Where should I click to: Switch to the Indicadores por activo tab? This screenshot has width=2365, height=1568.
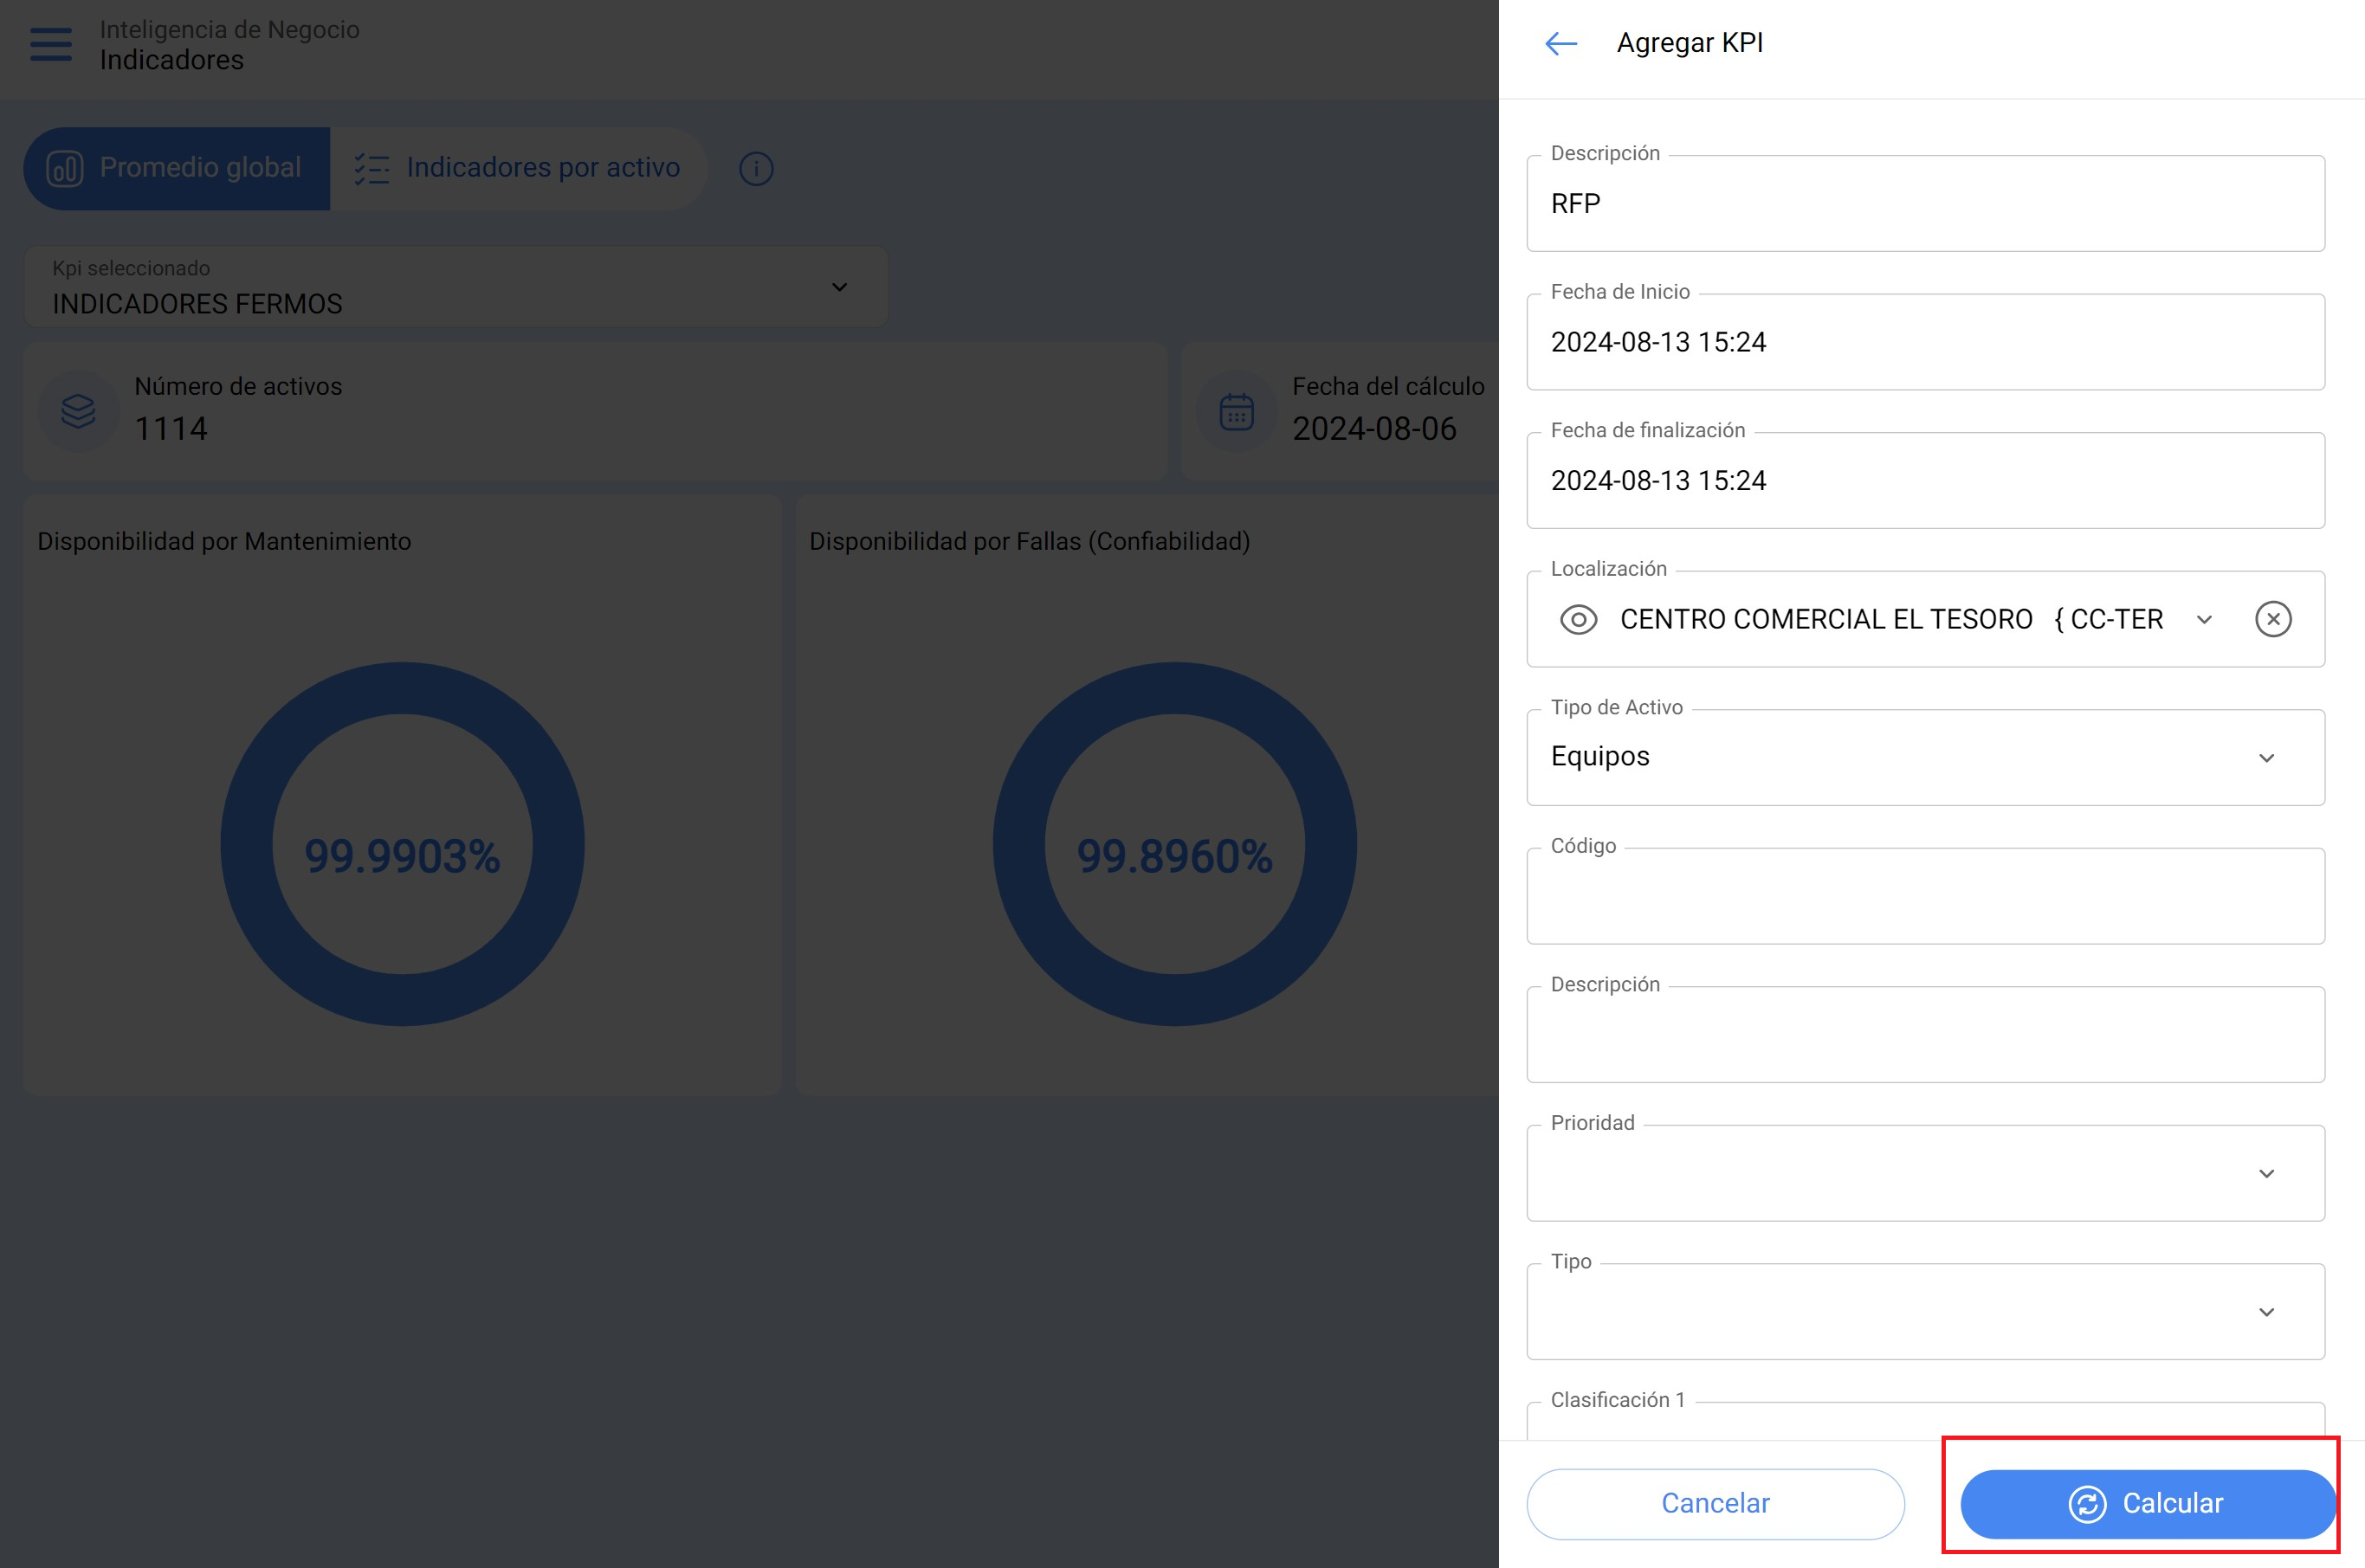coord(519,168)
